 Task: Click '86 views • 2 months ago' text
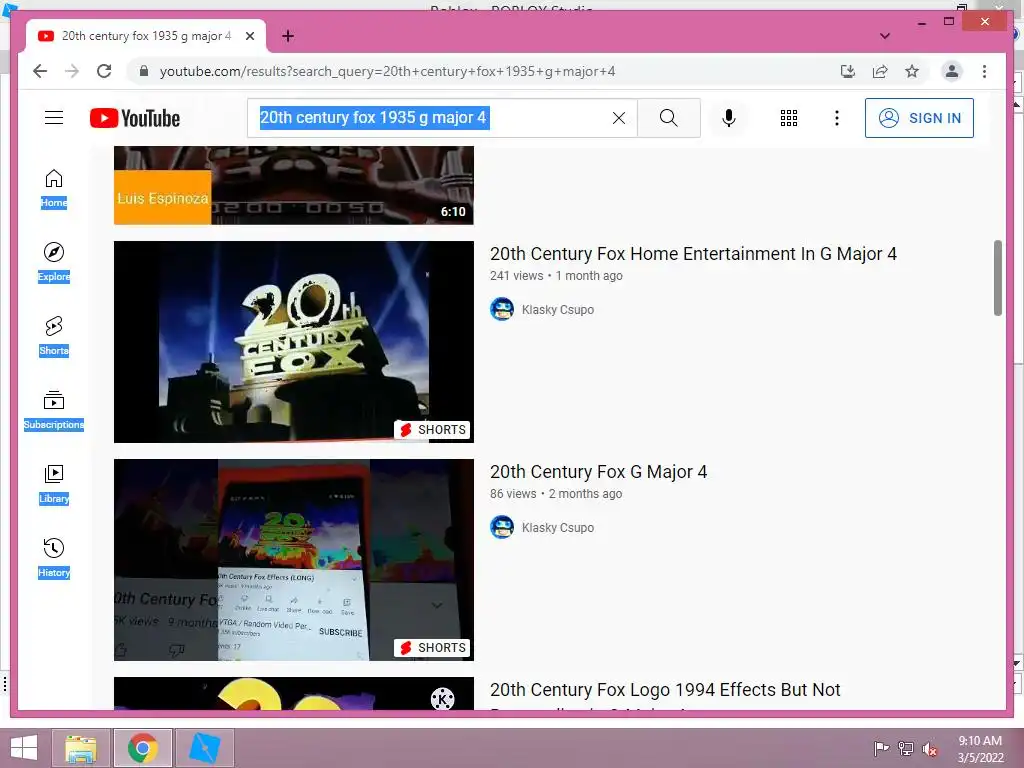(x=556, y=494)
